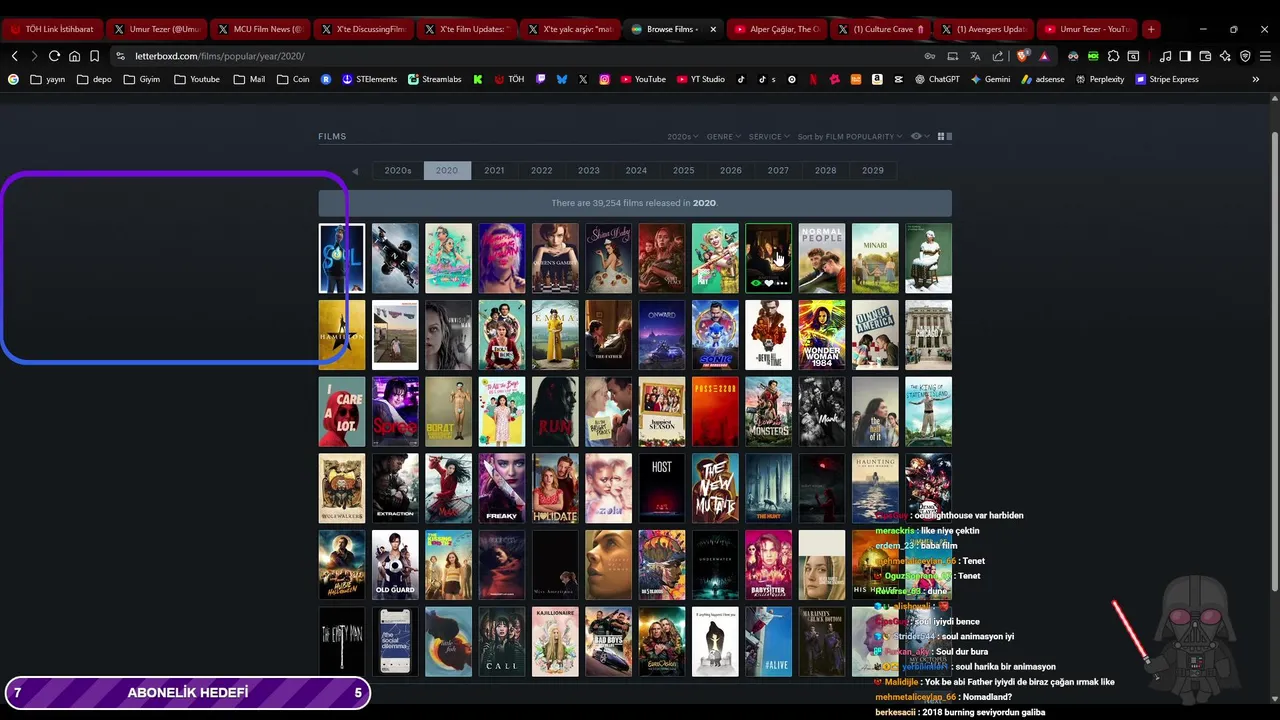Select the 2029 year tab
Image resolution: width=1280 pixels, height=720 pixels.
click(x=873, y=170)
